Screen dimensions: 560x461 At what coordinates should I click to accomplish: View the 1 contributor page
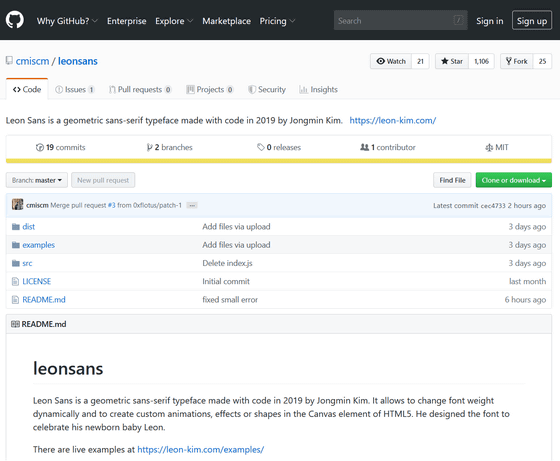pyautogui.click(x=388, y=147)
